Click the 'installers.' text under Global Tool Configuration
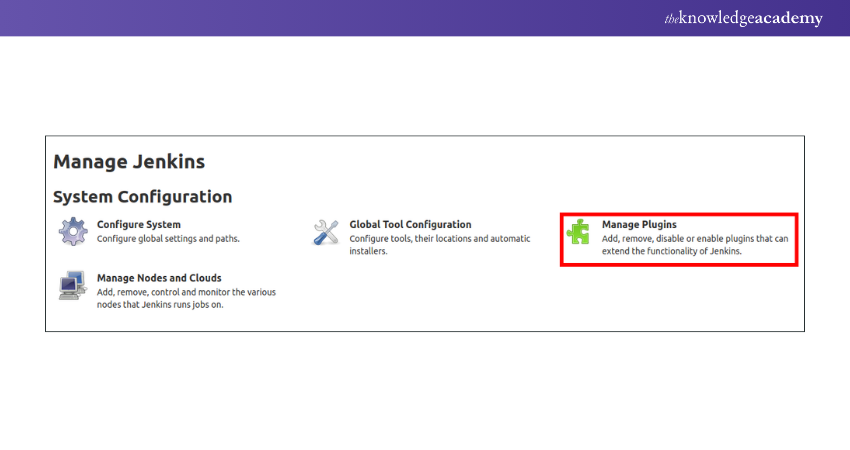Screen dimensions: 850x450 [368, 252]
